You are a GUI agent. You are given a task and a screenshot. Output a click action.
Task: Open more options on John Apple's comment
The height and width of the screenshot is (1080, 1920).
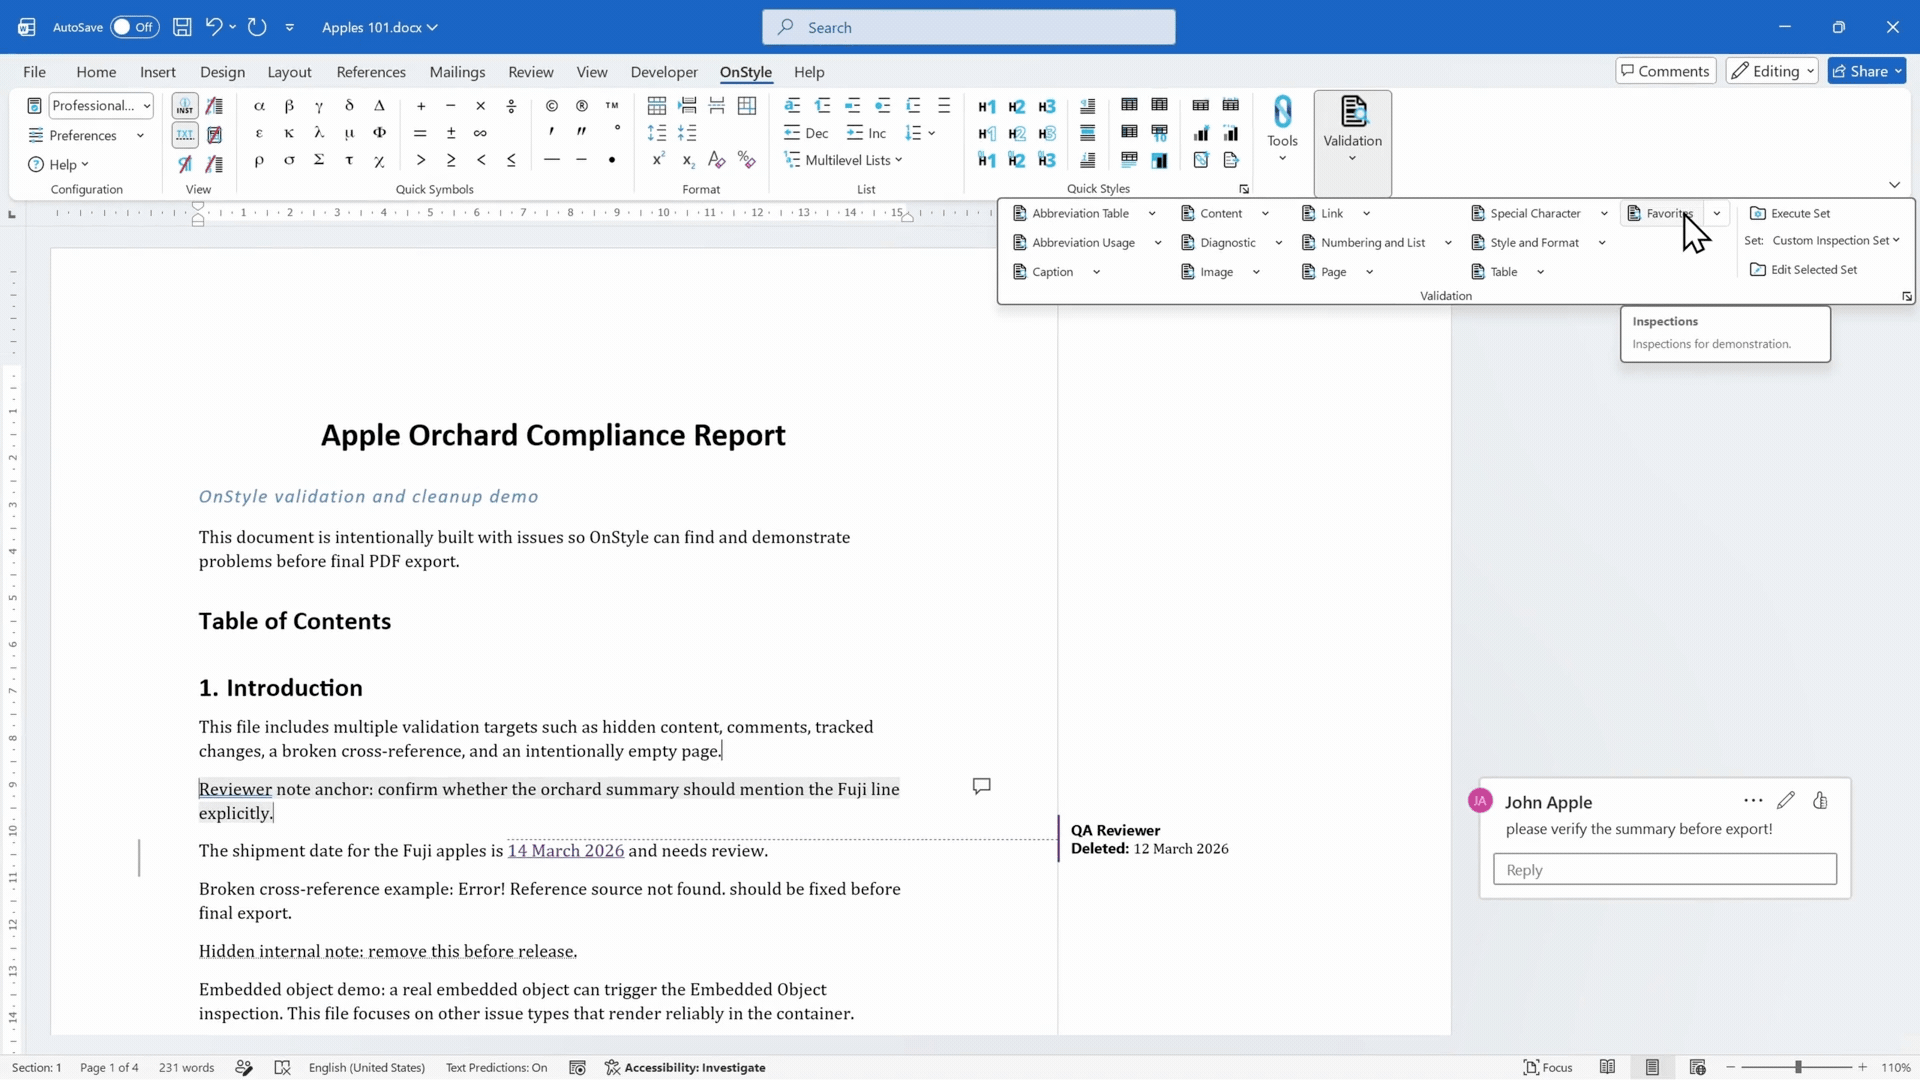tap(1753, 800)
